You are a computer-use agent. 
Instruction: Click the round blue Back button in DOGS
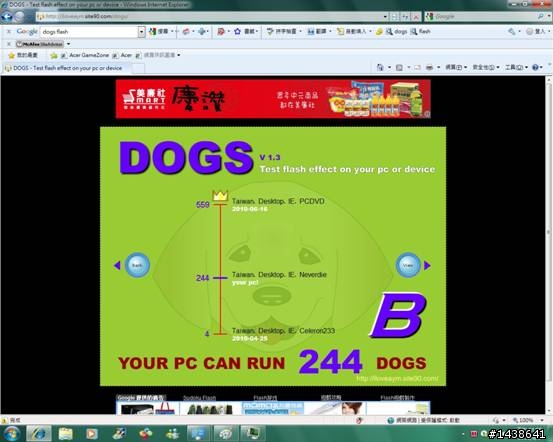[137, 265]
